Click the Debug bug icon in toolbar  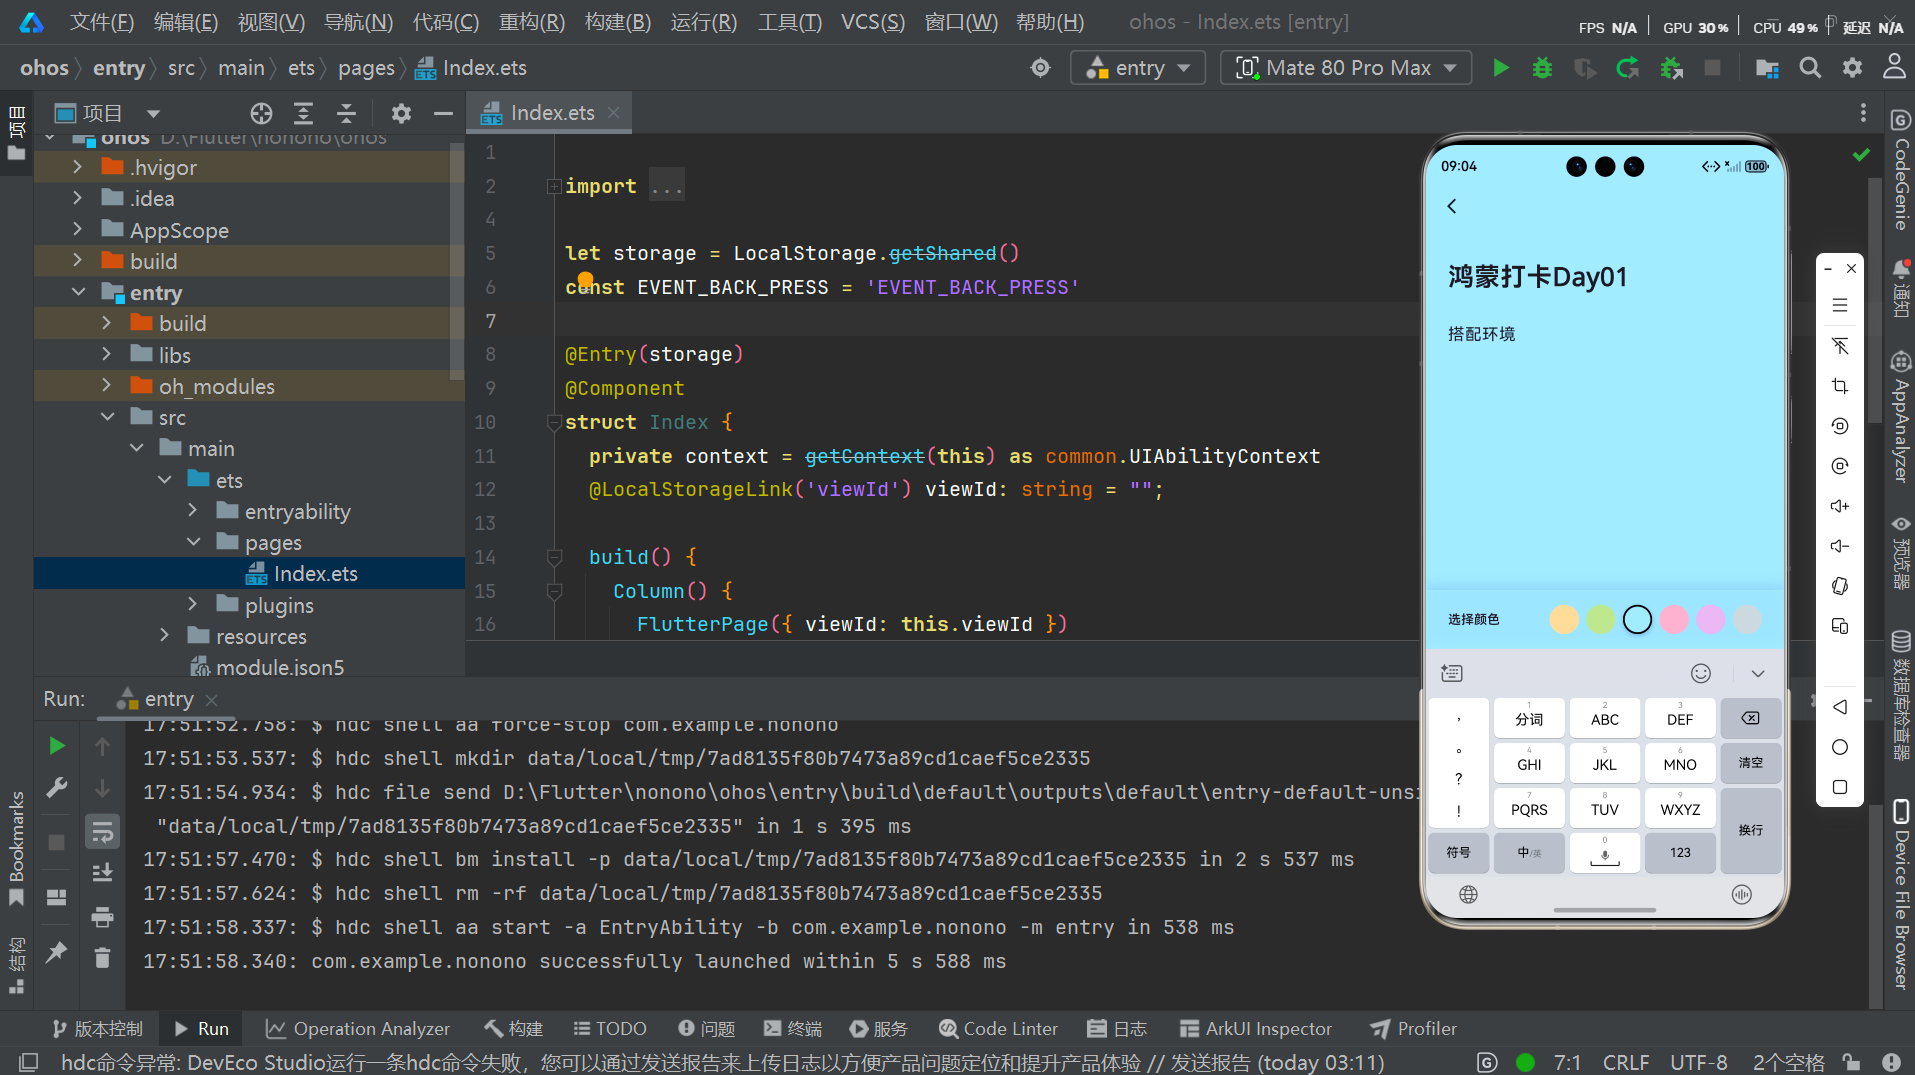[1542, 68]
